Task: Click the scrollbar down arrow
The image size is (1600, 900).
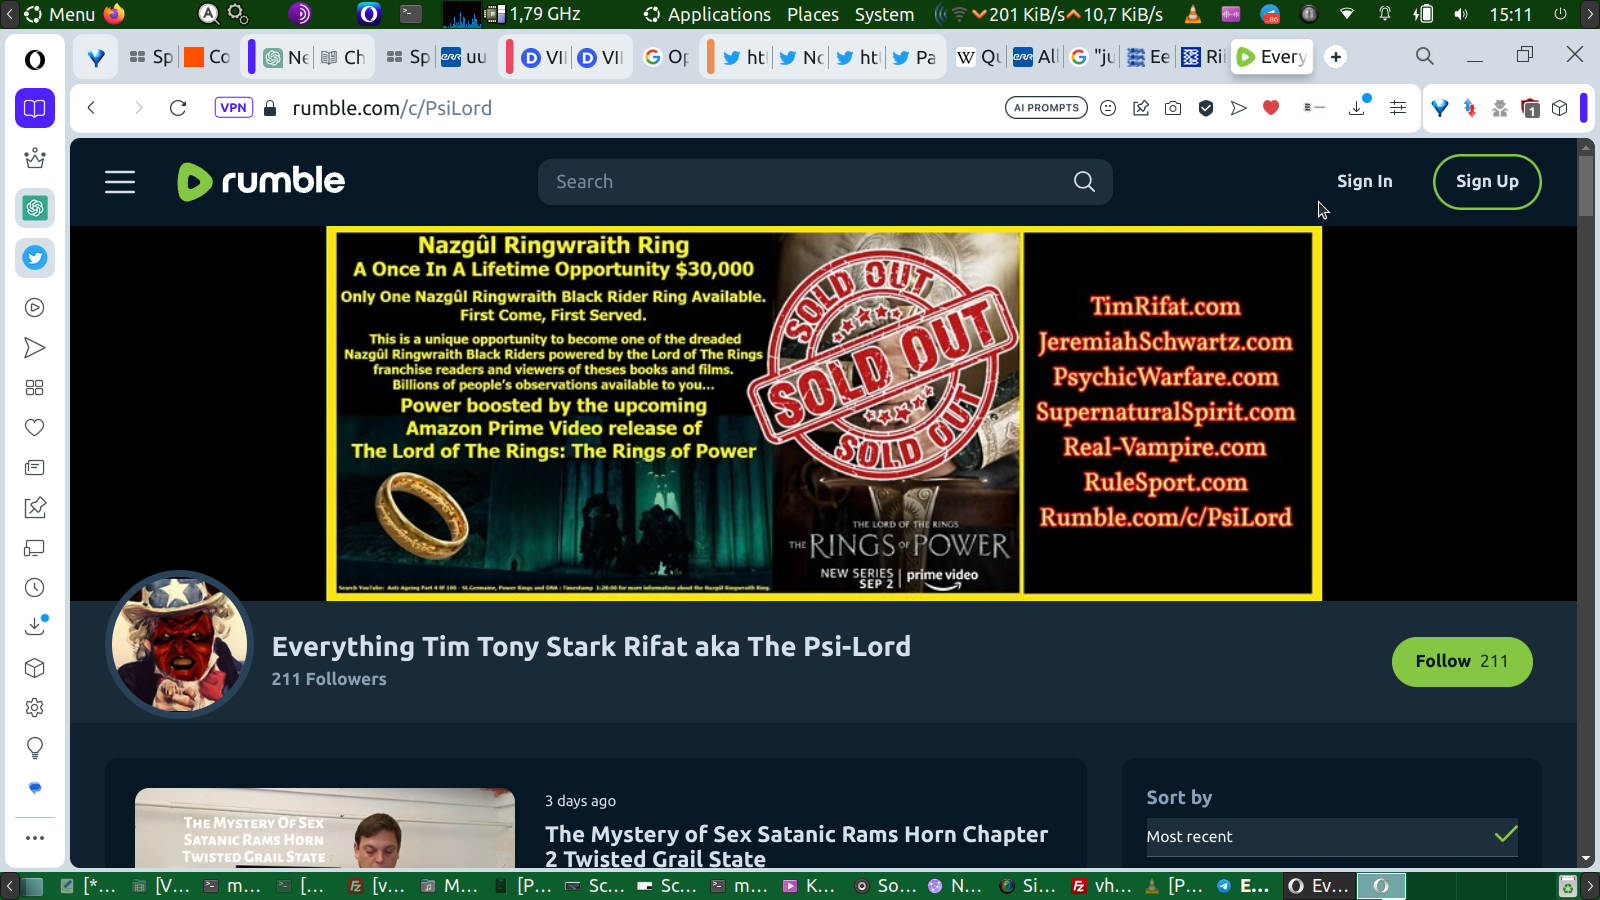Action: pyautogui.click(x=1585, y=859)
